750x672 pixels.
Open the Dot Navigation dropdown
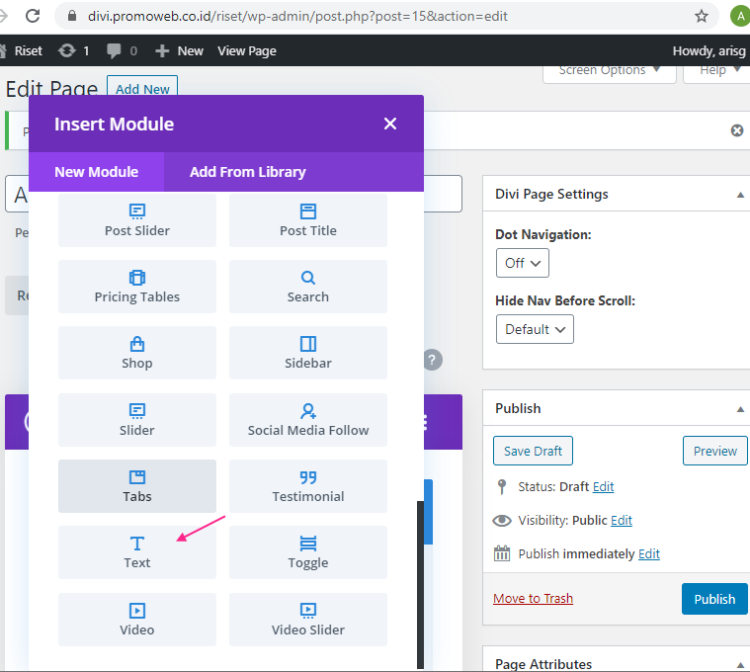click(522, 263)
